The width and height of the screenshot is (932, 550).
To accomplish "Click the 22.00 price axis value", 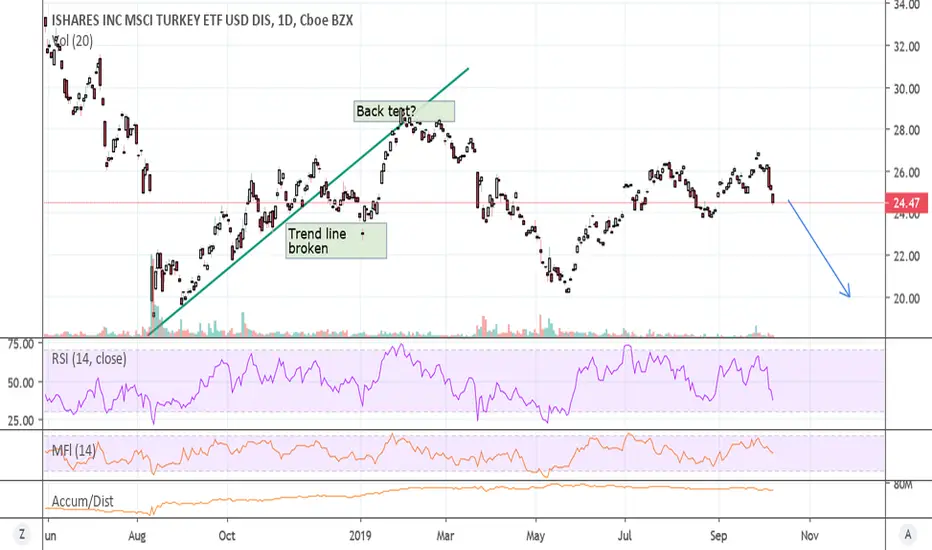I will tap(906, 256).
